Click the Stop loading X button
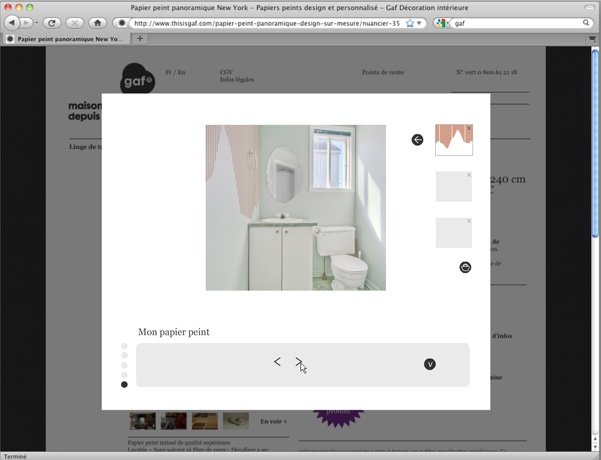Image resolution: width=601 pixels, height=460 pixels. [74, 23]
